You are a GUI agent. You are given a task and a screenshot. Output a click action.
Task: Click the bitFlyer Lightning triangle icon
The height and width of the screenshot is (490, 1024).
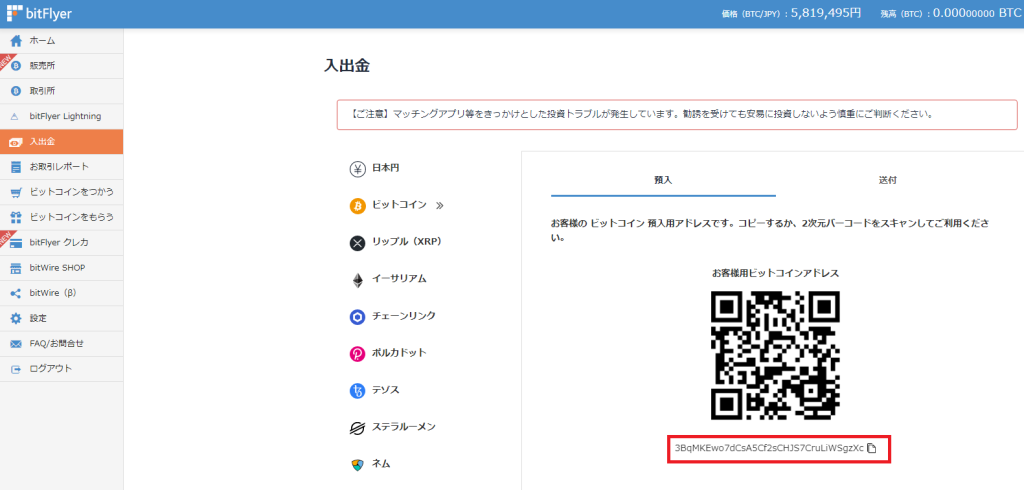[16, 116]
